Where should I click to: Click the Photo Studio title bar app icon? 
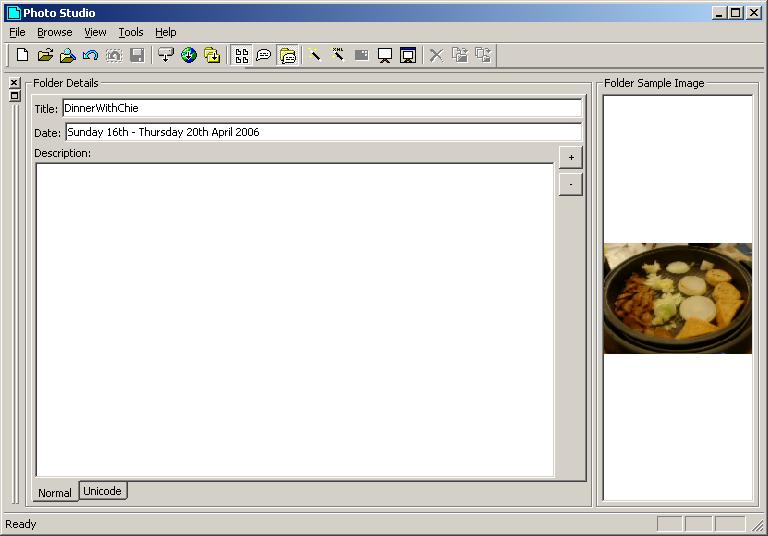pos(14,13)
